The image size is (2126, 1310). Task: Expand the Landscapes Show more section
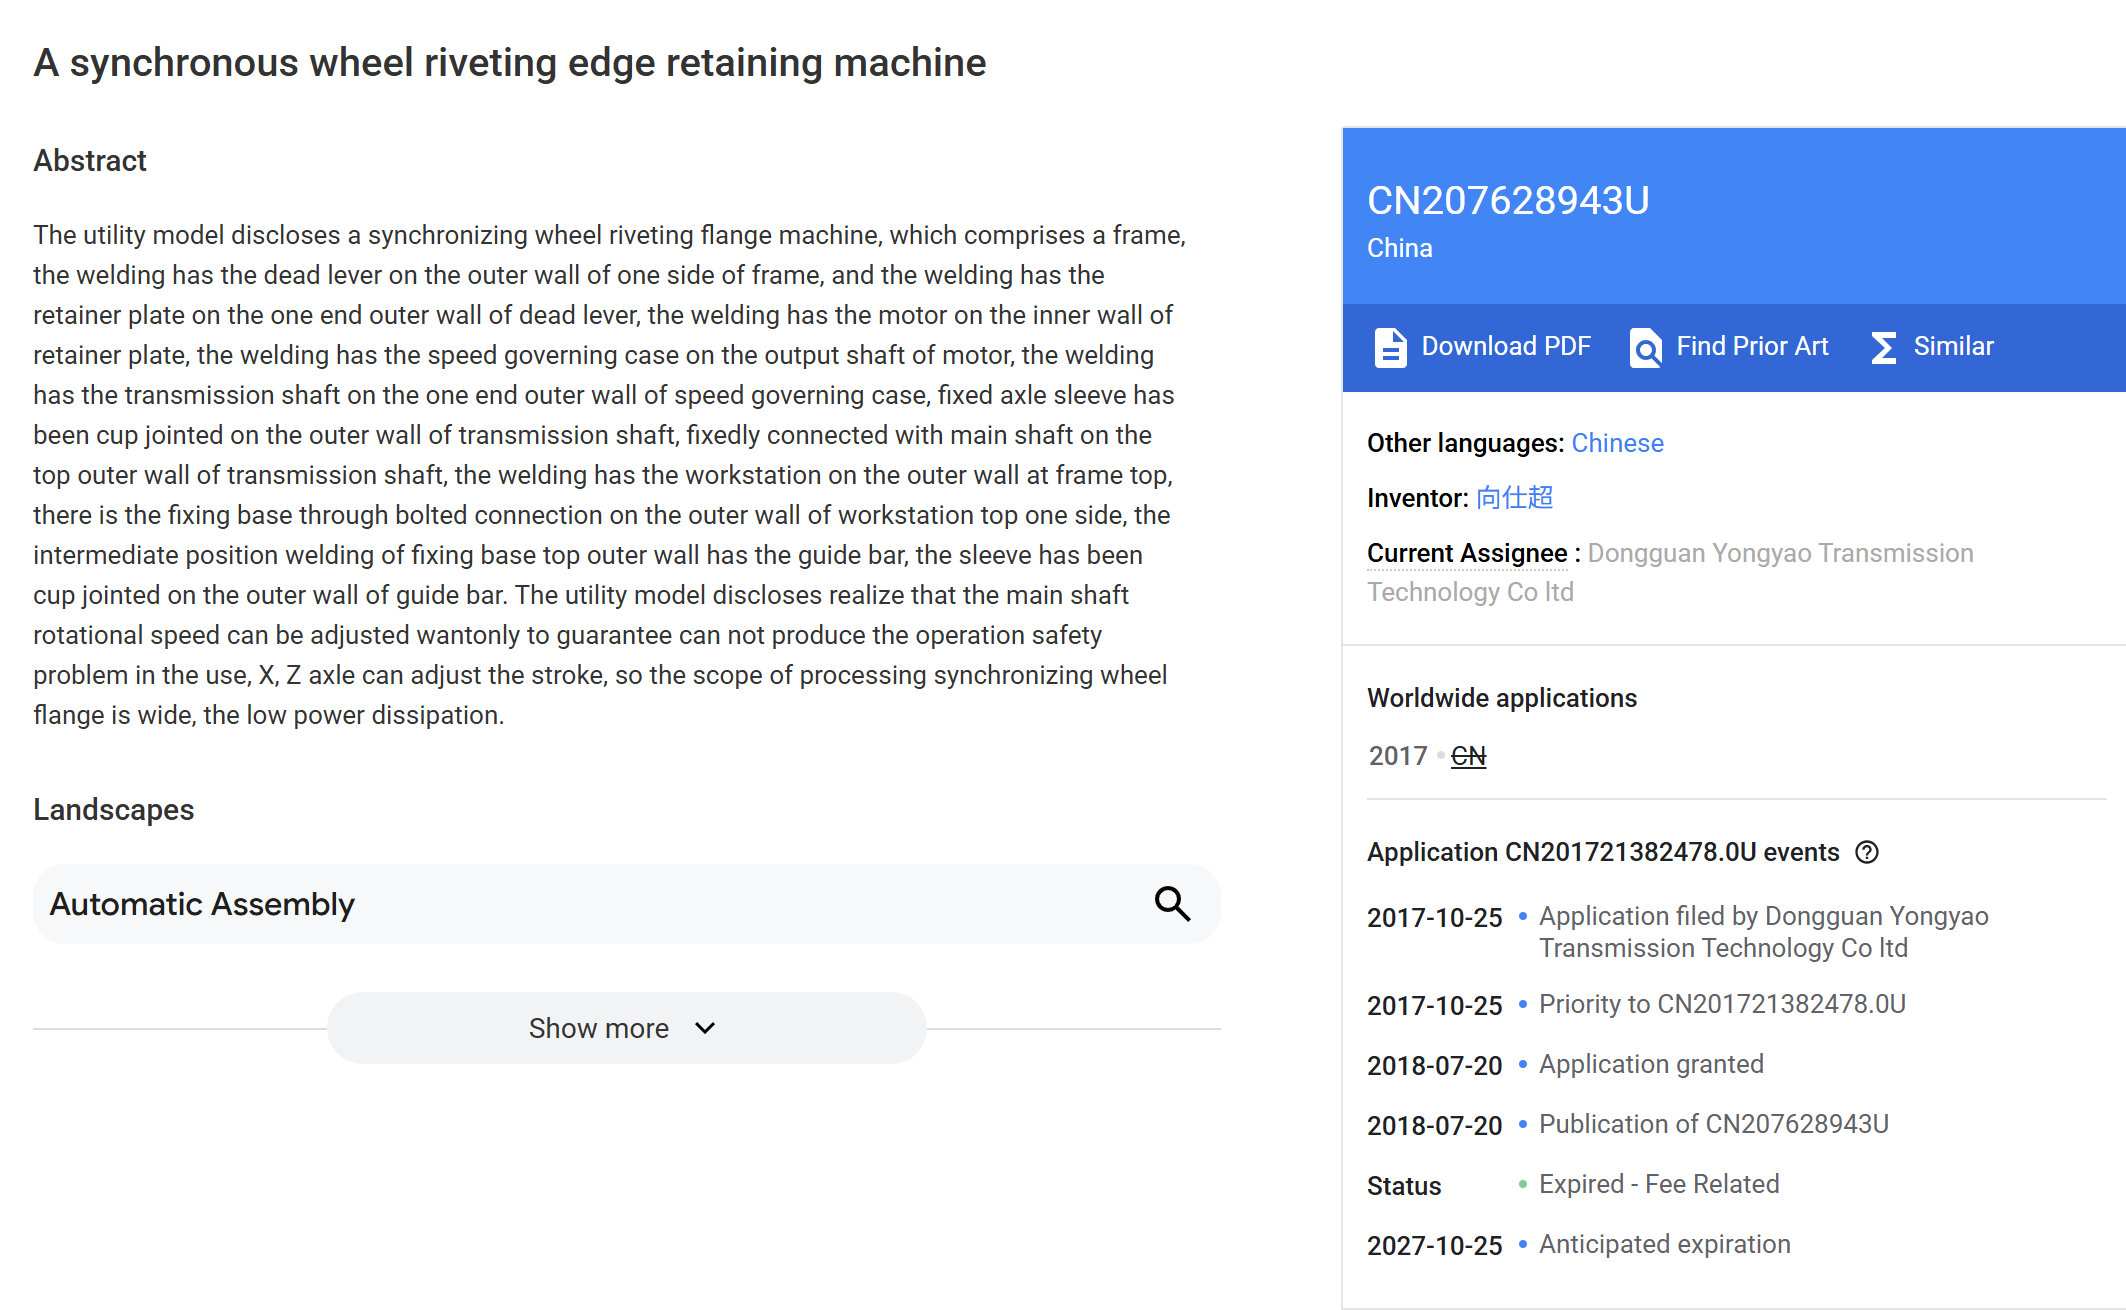tap(625, 1027)
